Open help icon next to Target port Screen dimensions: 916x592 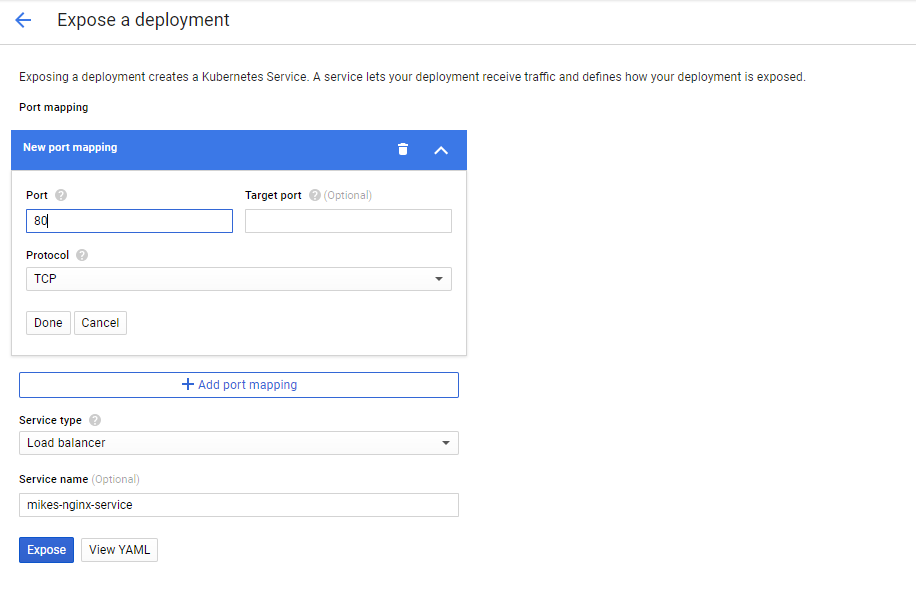pyautogui.click(x=315, y=195)
